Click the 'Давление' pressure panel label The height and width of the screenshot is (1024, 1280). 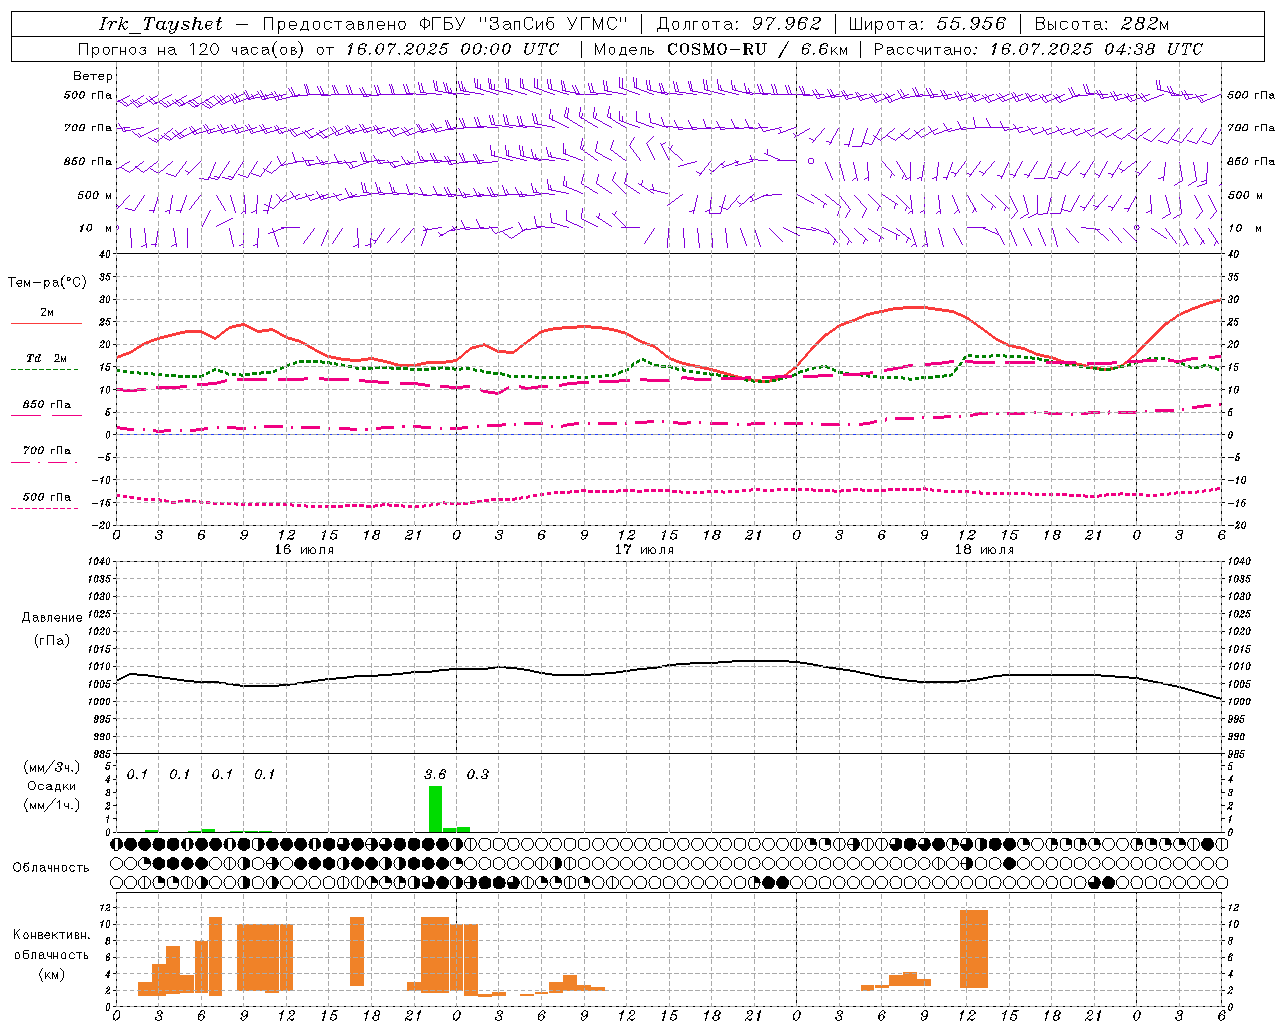(52, 618)
